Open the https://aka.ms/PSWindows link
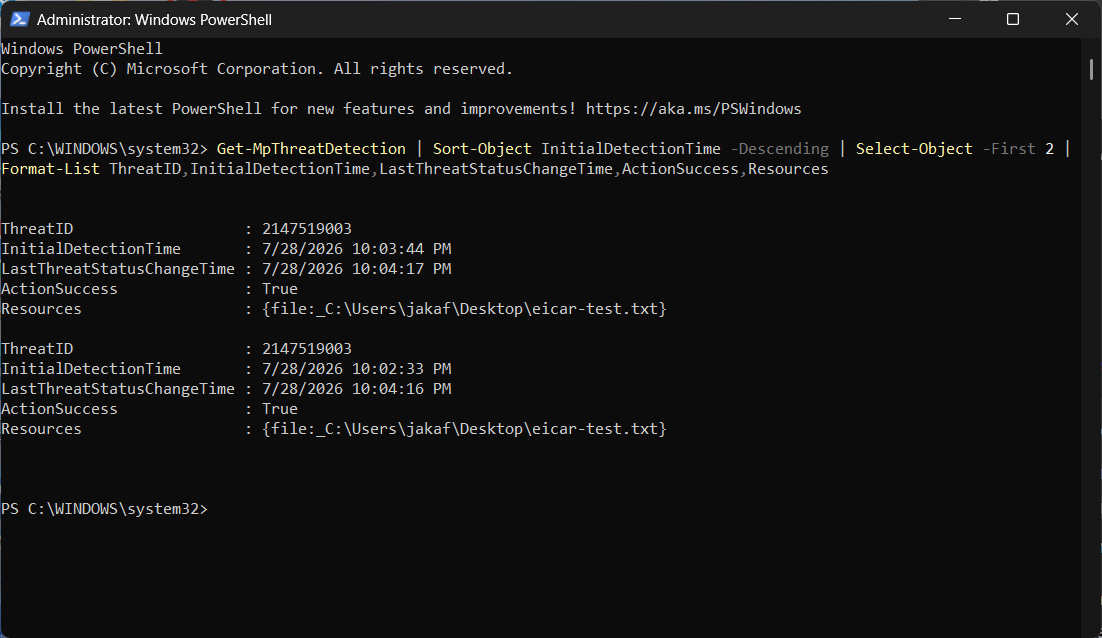The width and height of the screenshot is (1102, 638). tap(693, 109)
